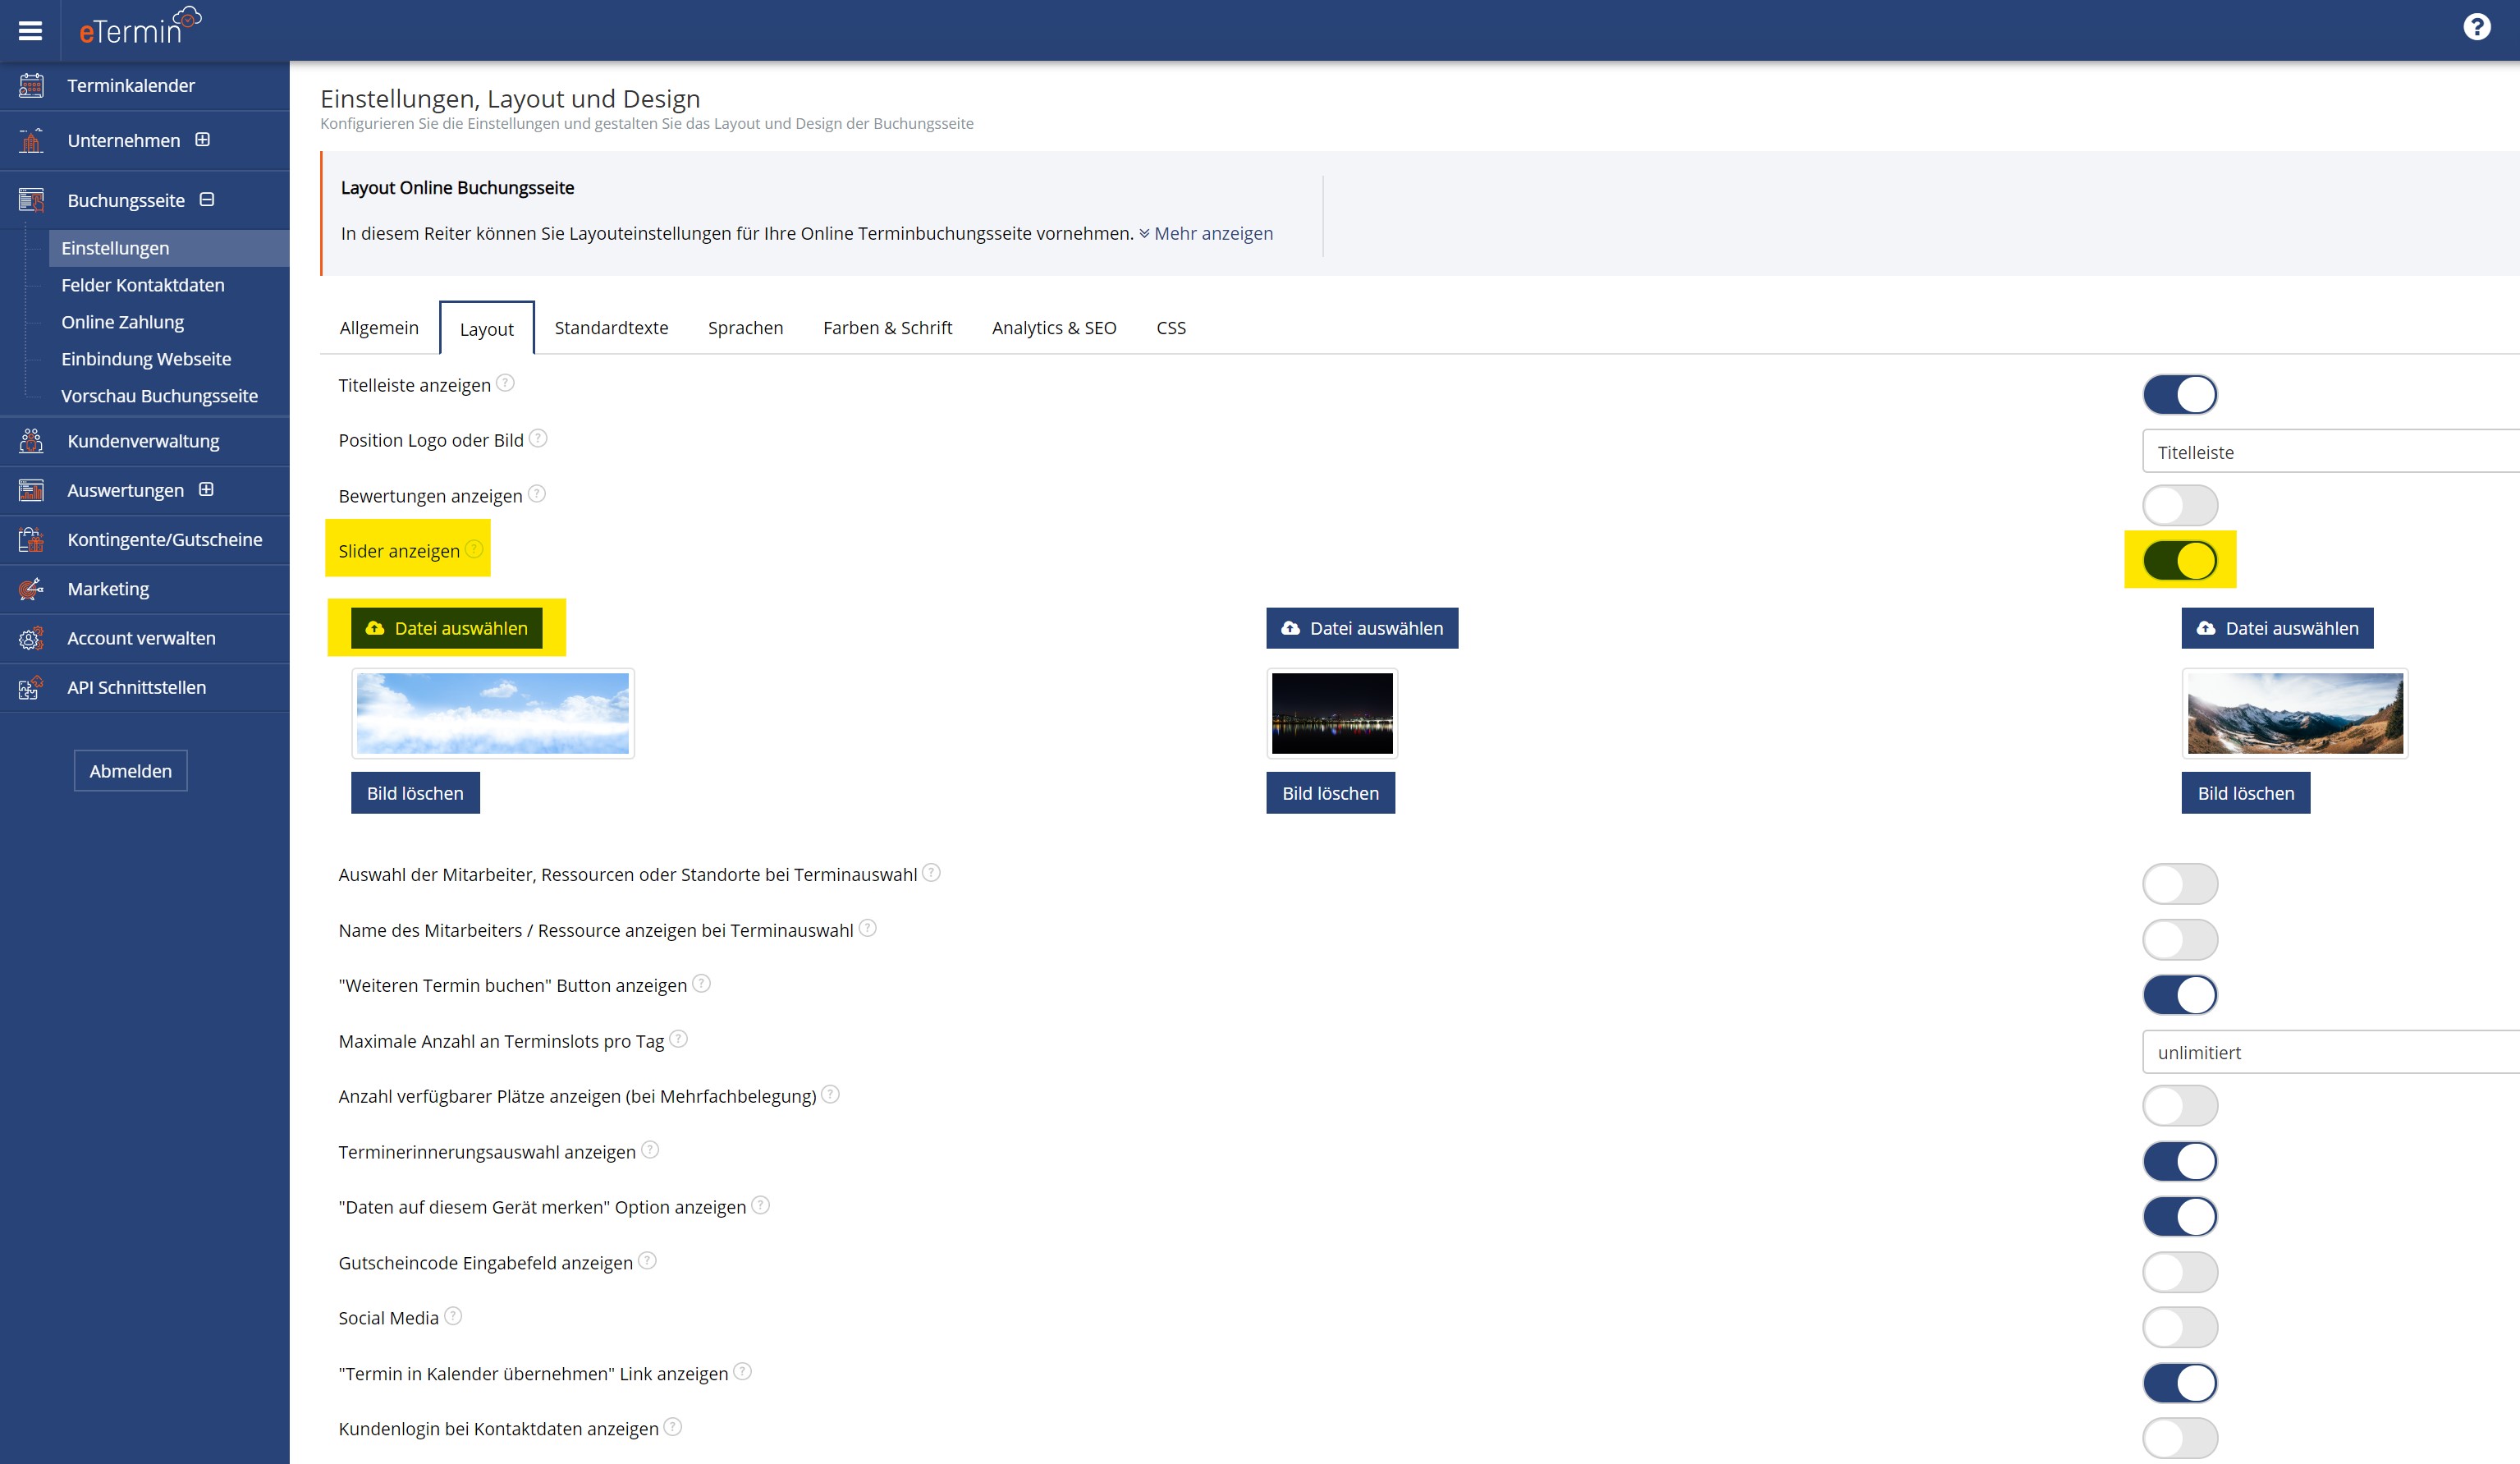This screenshot has width=2520, height=1464.
Task: Click the eTermin logo
Action: 140,27
